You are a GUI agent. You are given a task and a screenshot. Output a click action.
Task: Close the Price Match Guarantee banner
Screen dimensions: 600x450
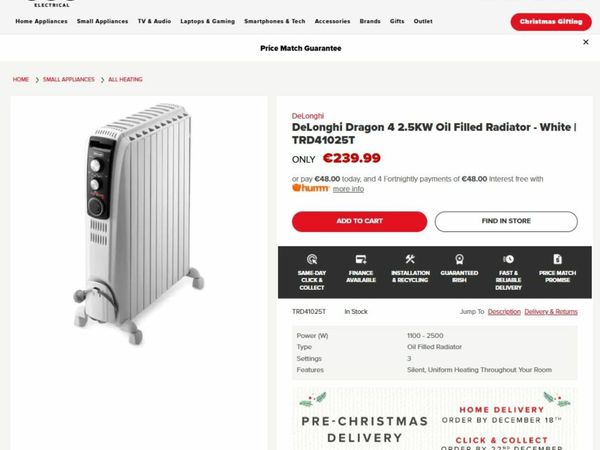pos(585,42)
